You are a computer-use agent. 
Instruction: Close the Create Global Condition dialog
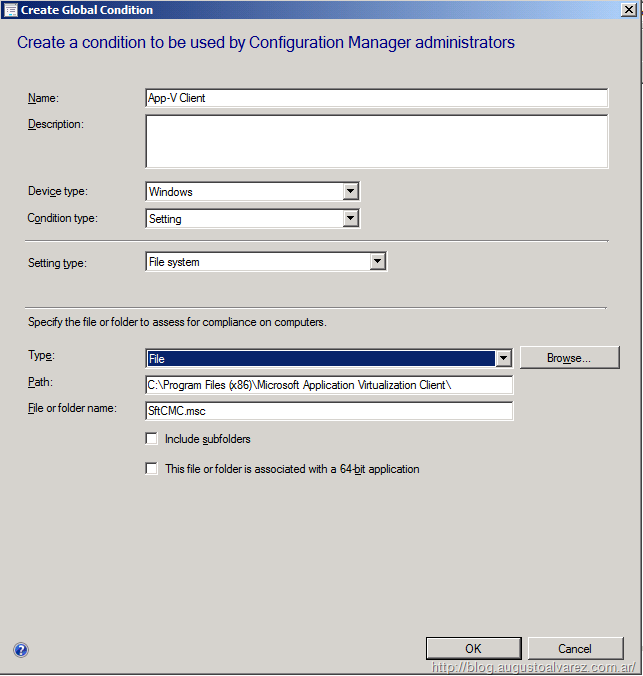coord(629,10)
